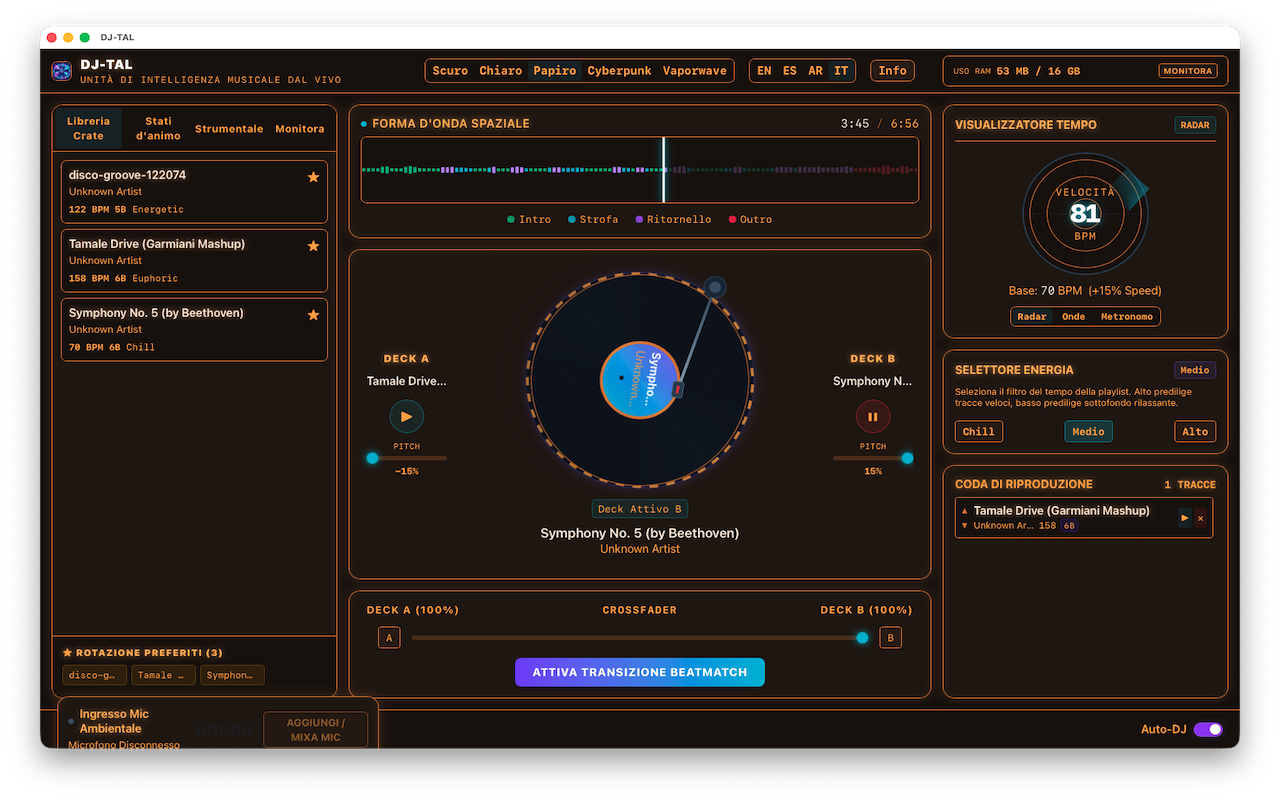This screenshot has height=800, width=1280.
Task: Toggle the Auto-DJ switch
Action: [1208, 729]
